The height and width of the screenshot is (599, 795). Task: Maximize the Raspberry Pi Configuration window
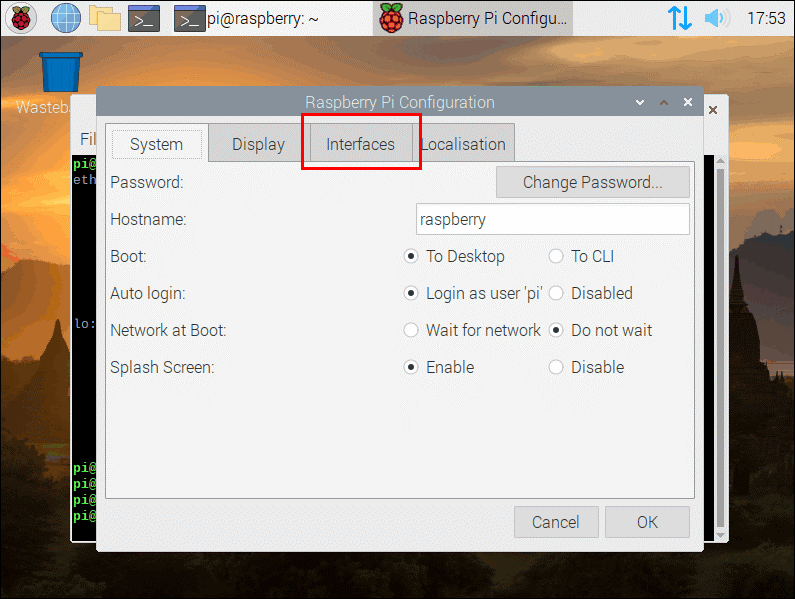(x=664, y=102)
